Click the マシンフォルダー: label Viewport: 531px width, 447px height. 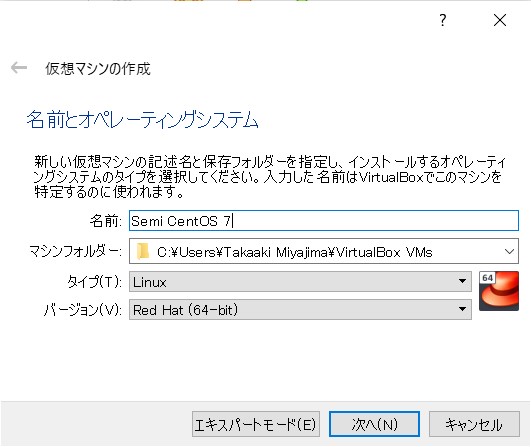pyautogui.click(x=75, y=252)
